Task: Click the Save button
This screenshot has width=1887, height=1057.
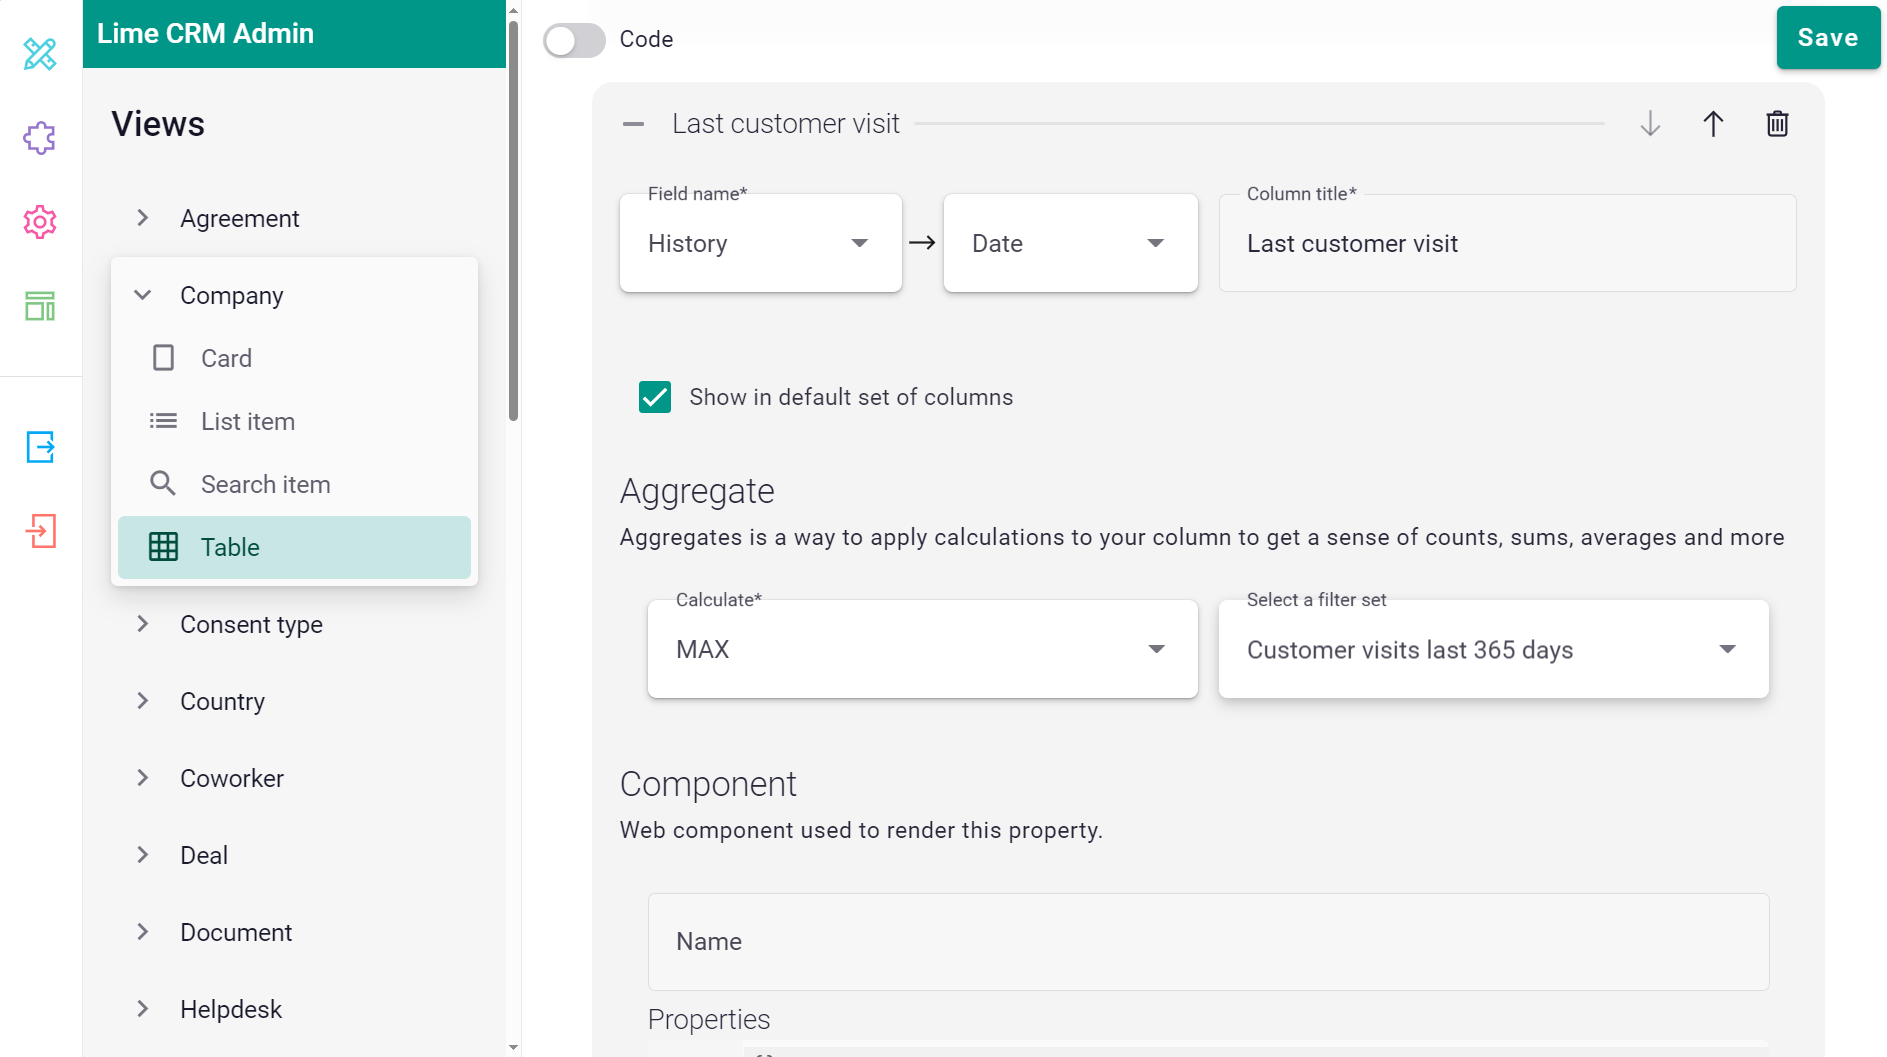Action: 1828,38
